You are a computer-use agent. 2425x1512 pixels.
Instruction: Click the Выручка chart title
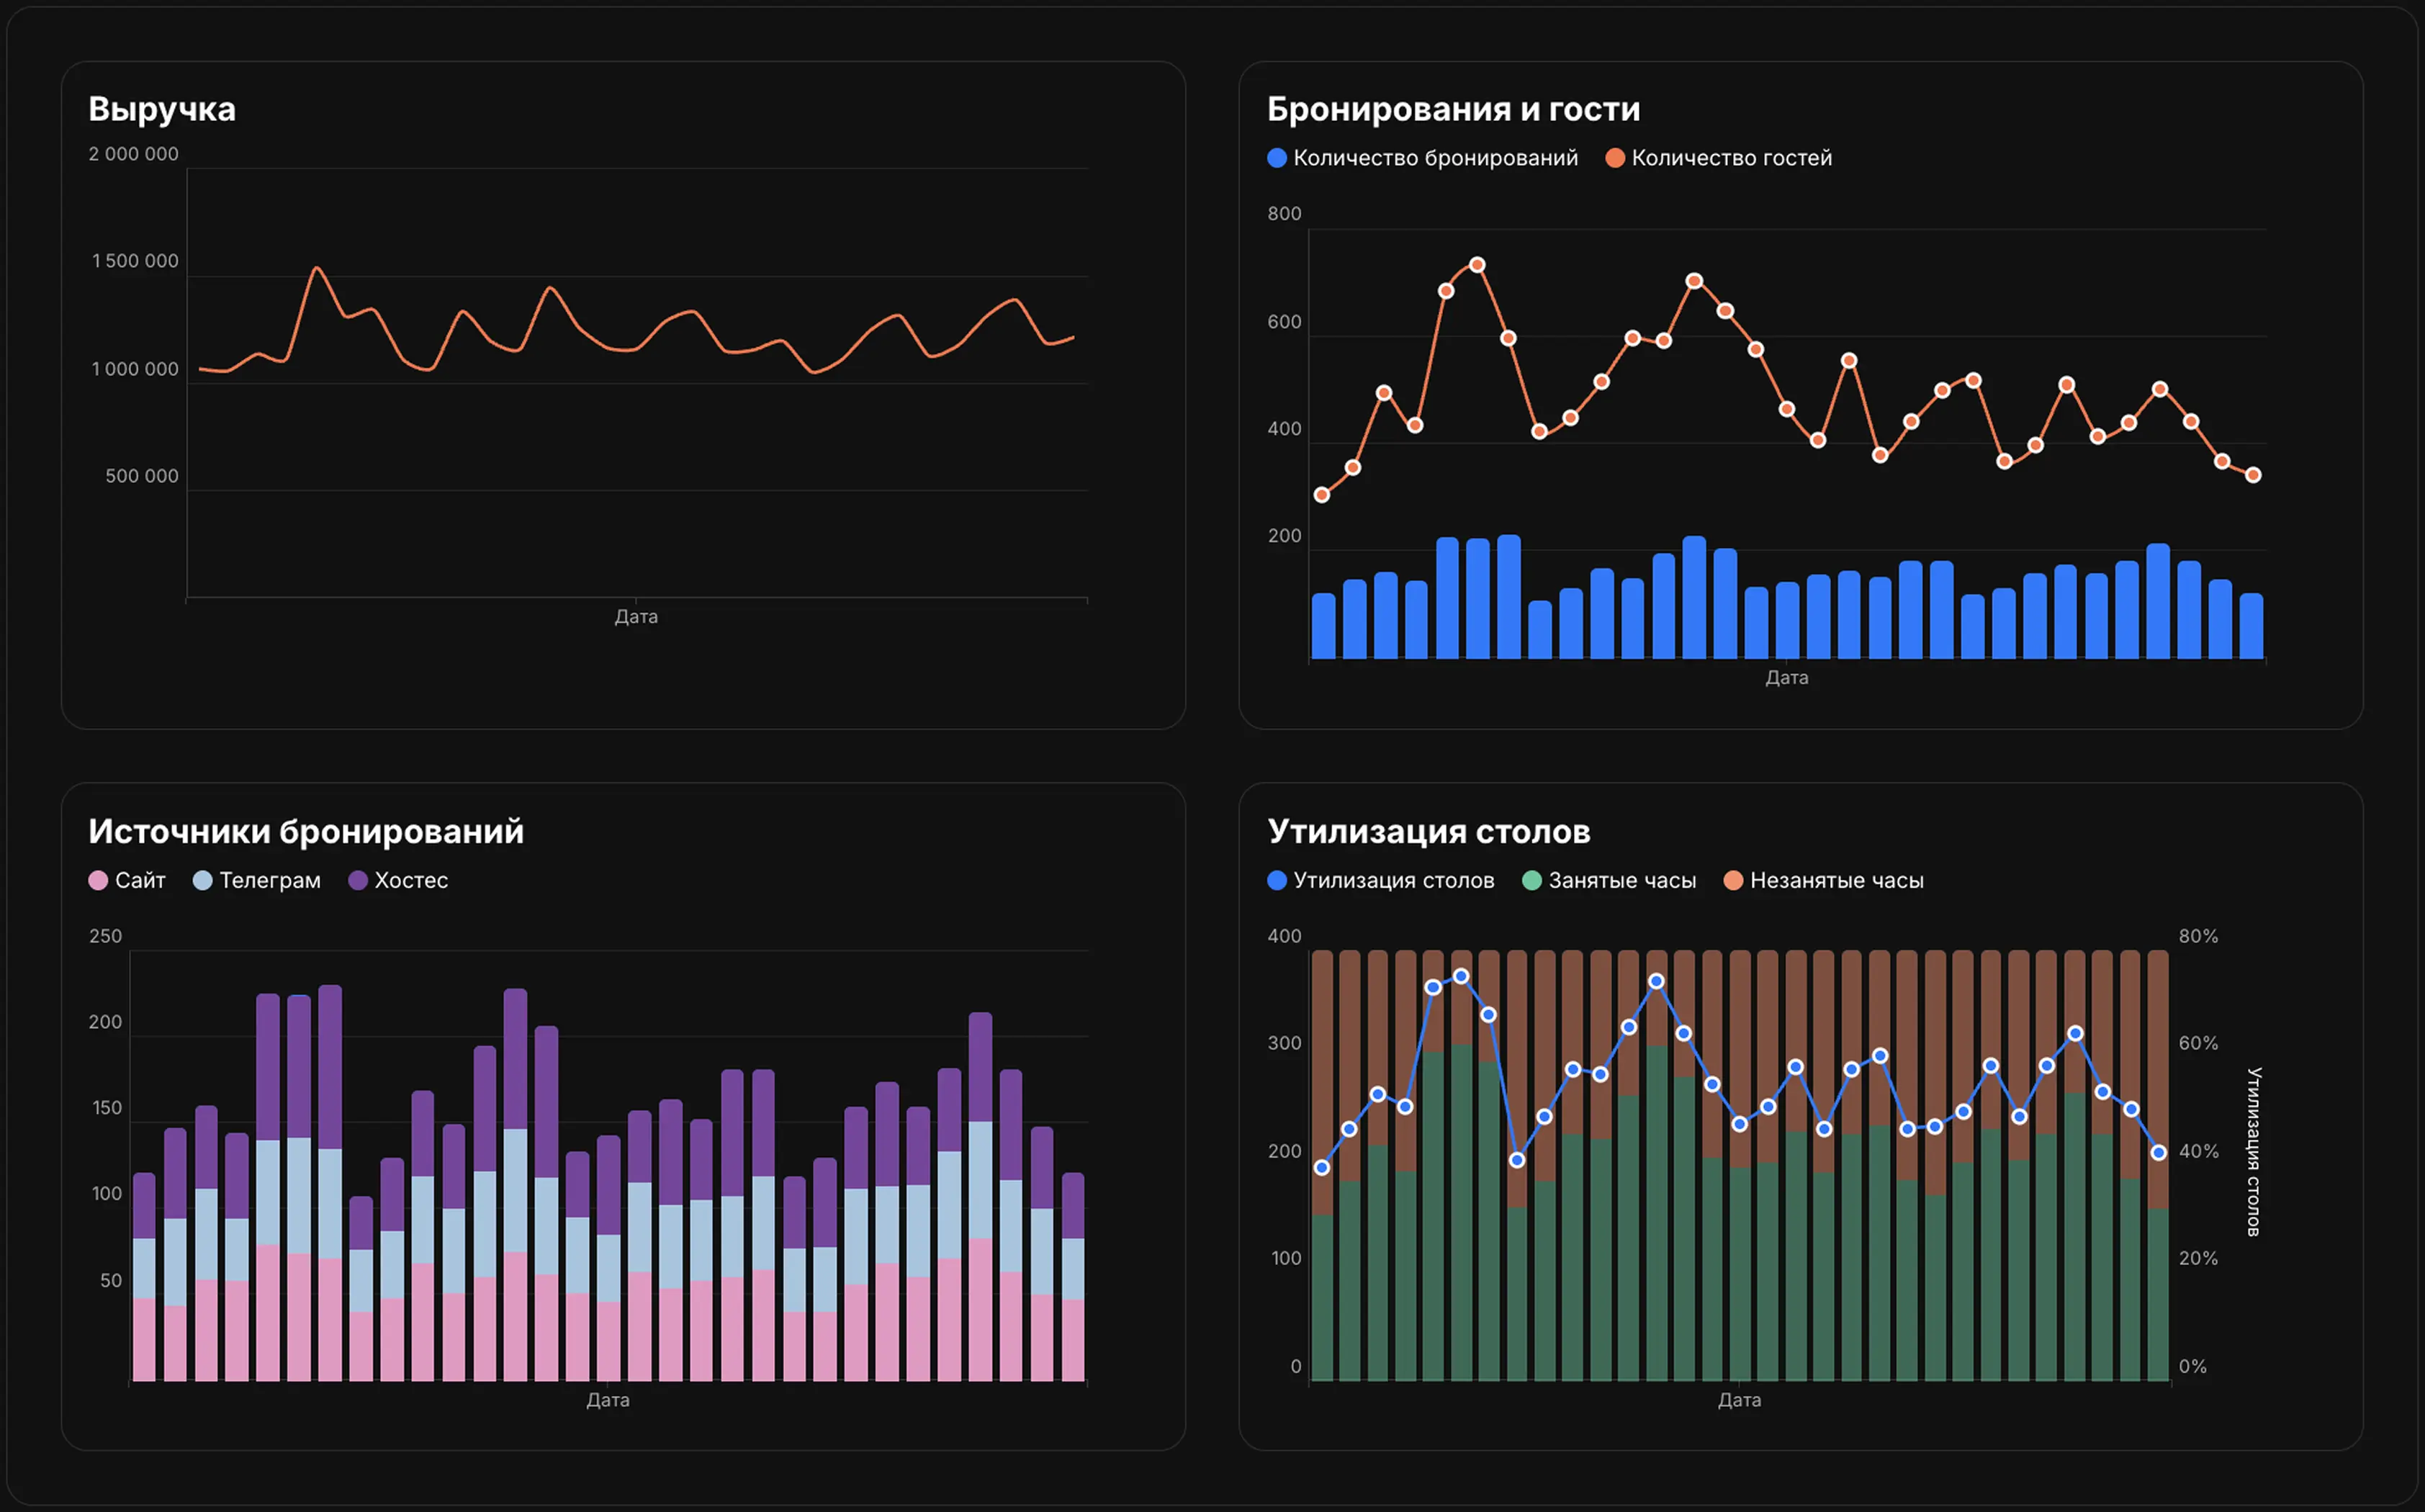[x=162, y=109]
